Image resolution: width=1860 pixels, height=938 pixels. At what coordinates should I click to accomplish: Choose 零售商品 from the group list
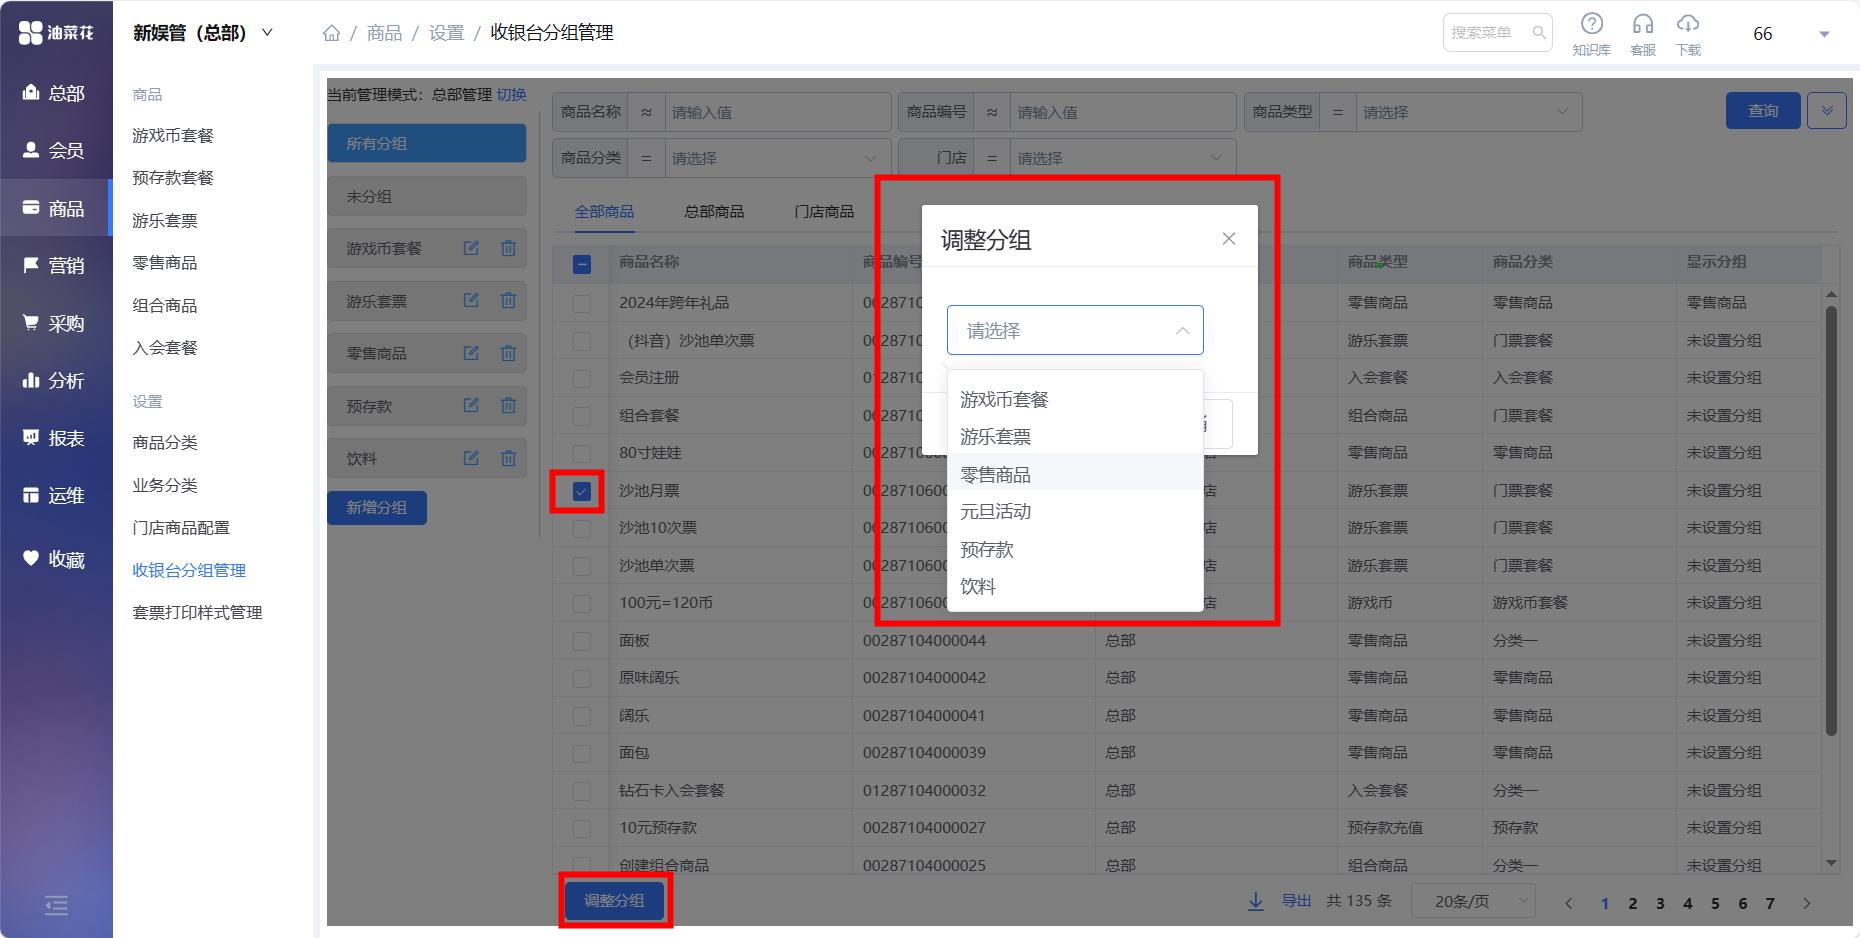1075,474
